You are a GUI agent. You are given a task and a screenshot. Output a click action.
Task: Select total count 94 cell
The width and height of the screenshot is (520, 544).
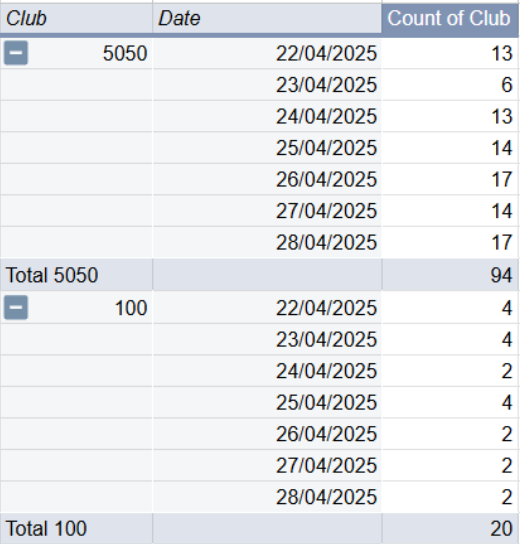click(450, 275)
